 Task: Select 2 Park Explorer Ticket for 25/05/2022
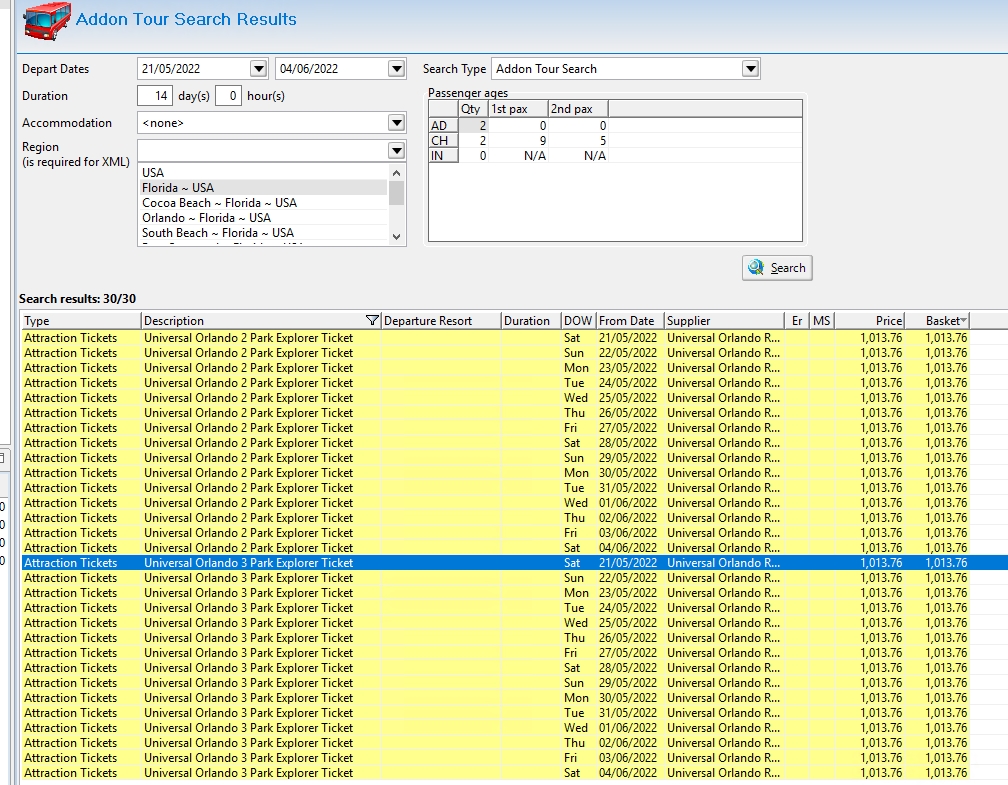pyautogui.click(x=248, y=398)
